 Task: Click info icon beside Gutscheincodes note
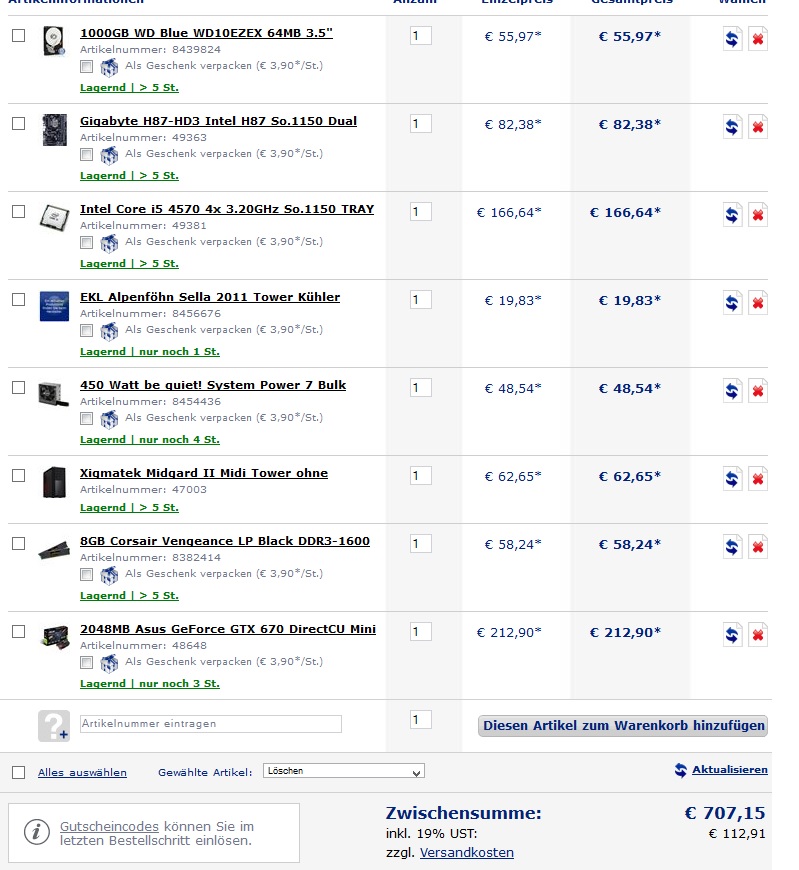pyautogui.click(x=37, y=832)
